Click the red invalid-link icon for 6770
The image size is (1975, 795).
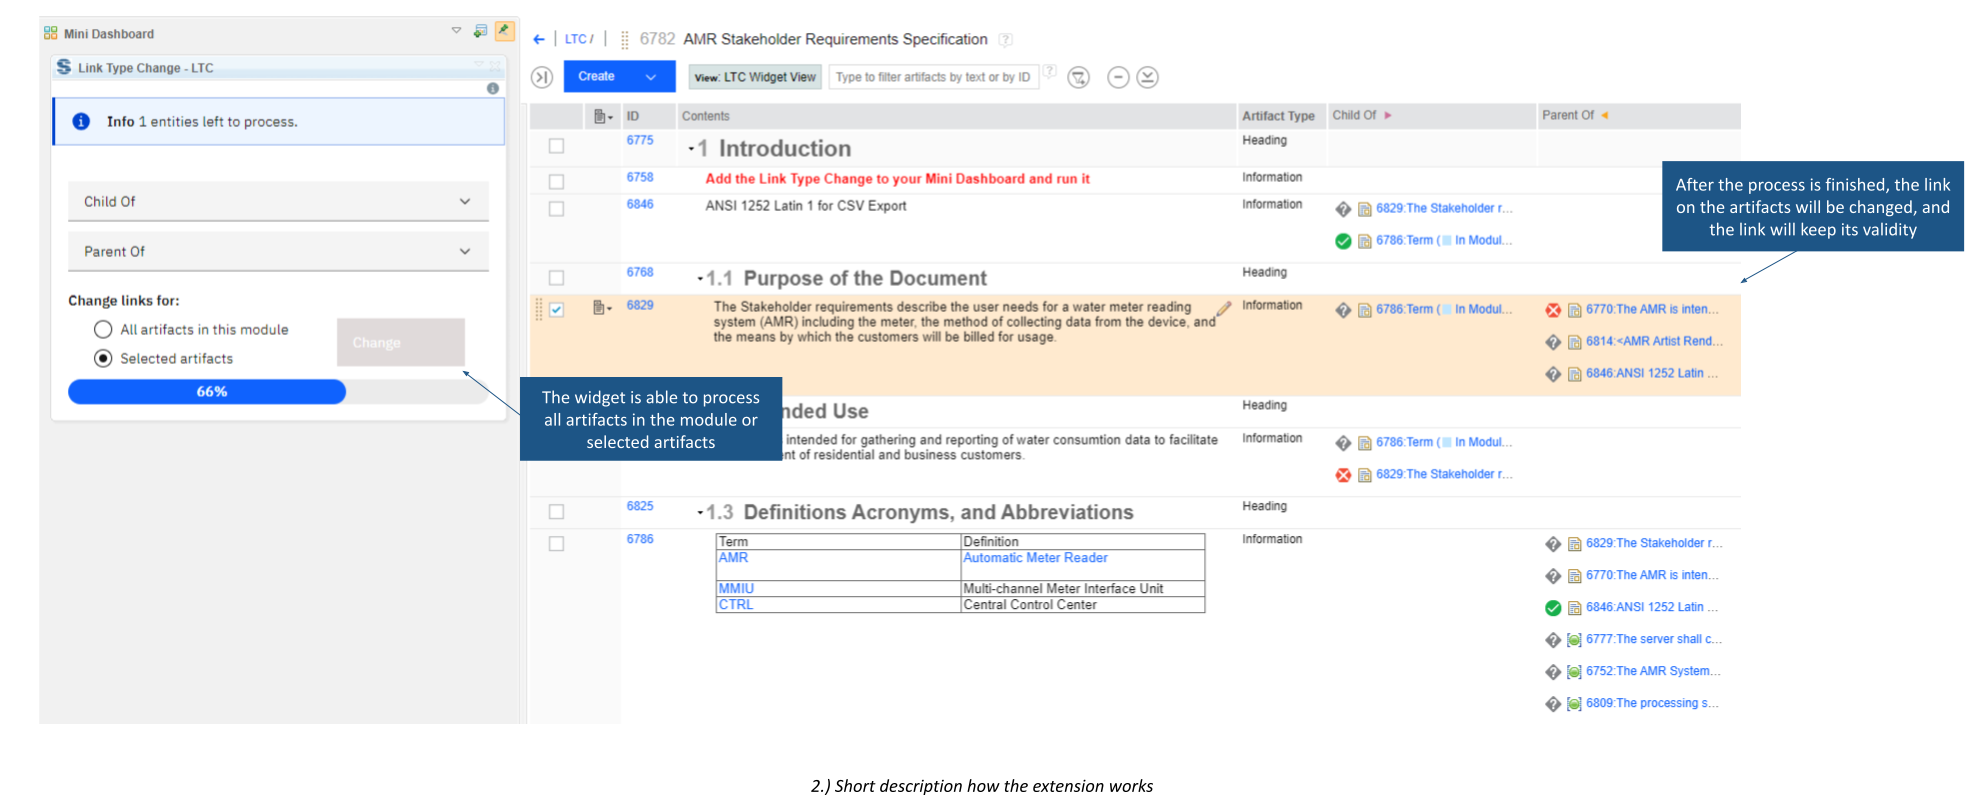pyautogui.click(x=1553, y=310)
